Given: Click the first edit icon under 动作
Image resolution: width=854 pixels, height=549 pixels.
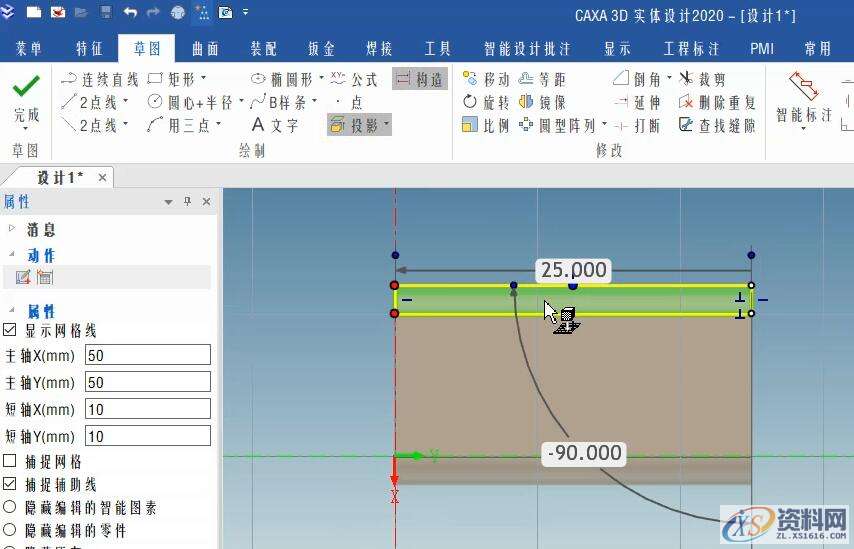Looking at the screenshot, I should click(23, 277).
